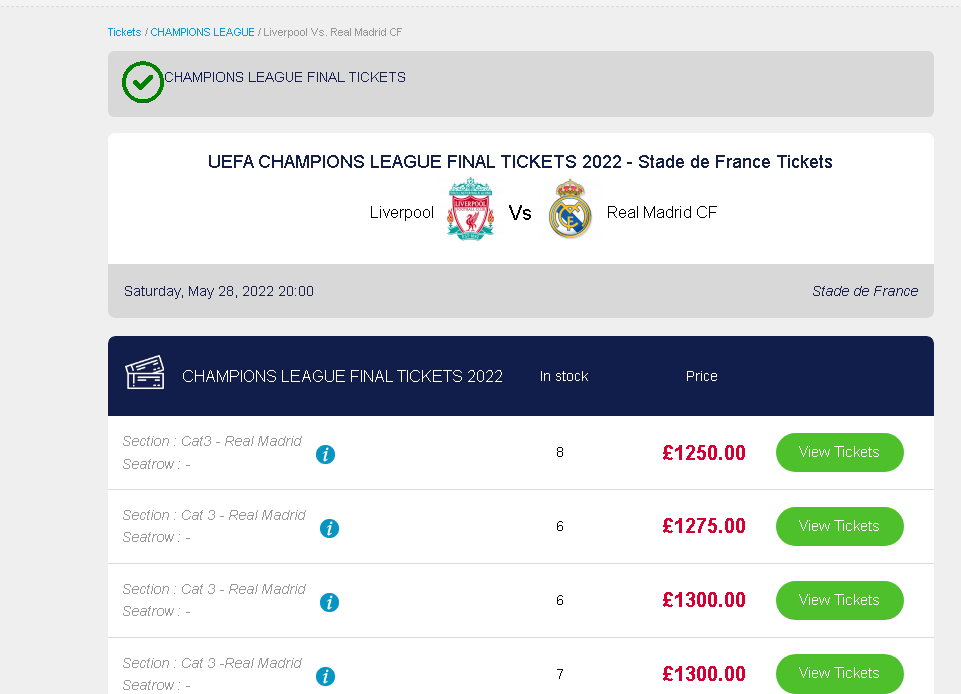This screenshot has width=961, height=694.
Task: Click the Real Madrid club crest
Action: (570, 210)
